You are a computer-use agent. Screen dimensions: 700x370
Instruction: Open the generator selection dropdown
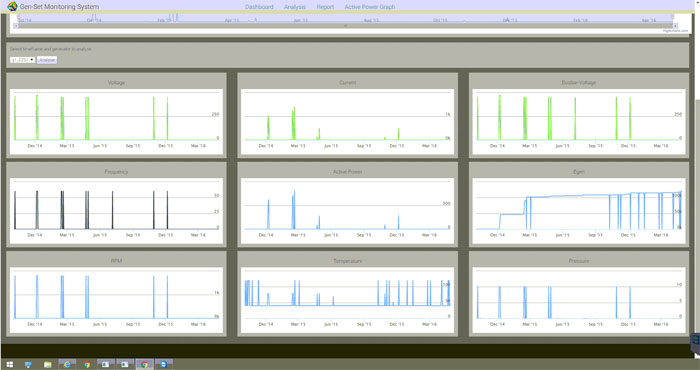[x=22, y=60]
